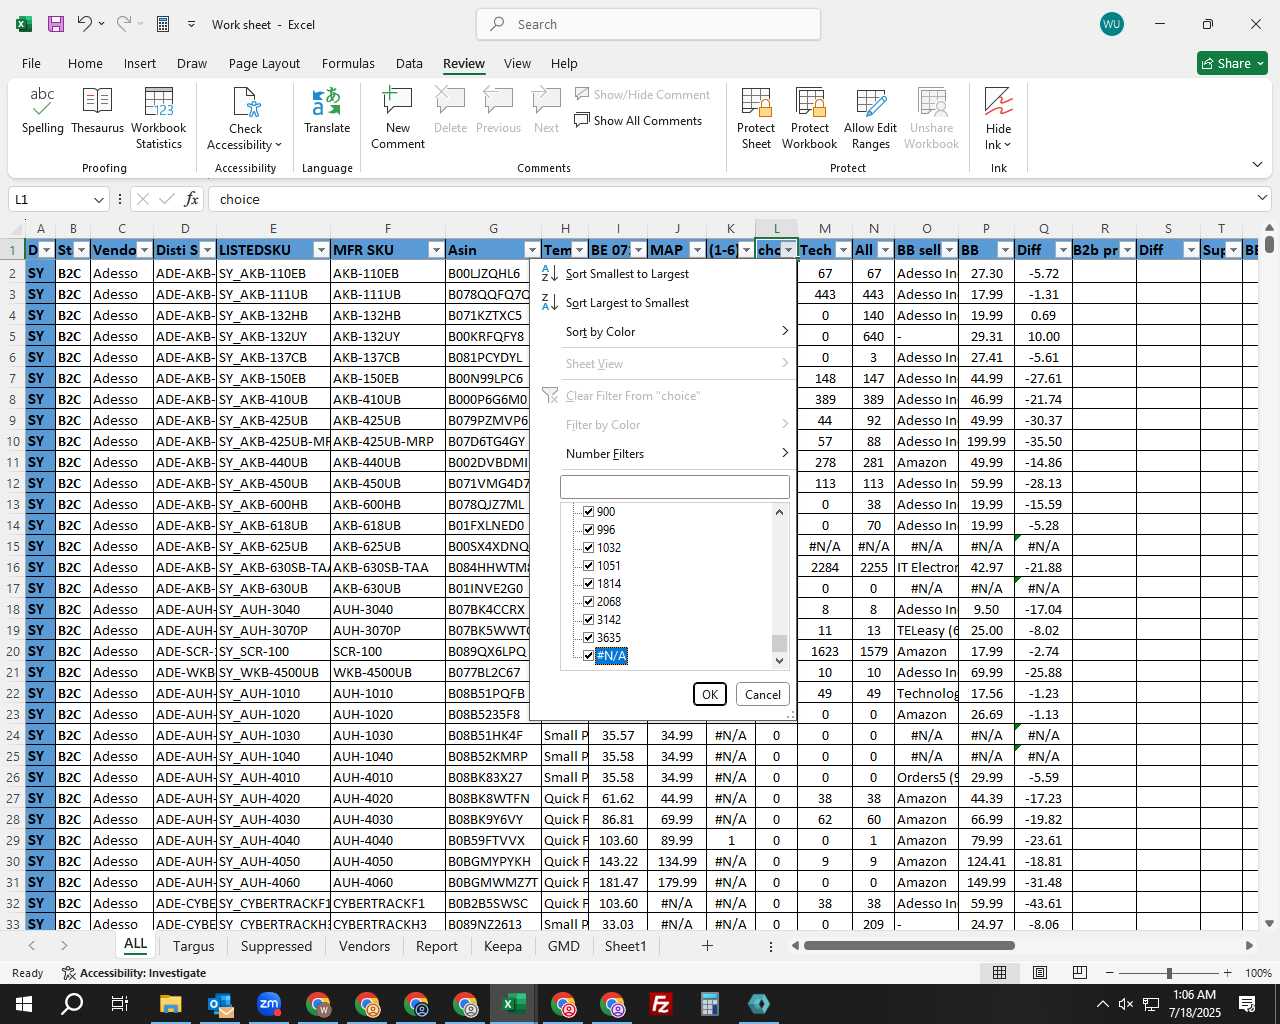Zoom out with the minus button
Viewport: 1280px width, 1024px height.
coord(1110,973)
